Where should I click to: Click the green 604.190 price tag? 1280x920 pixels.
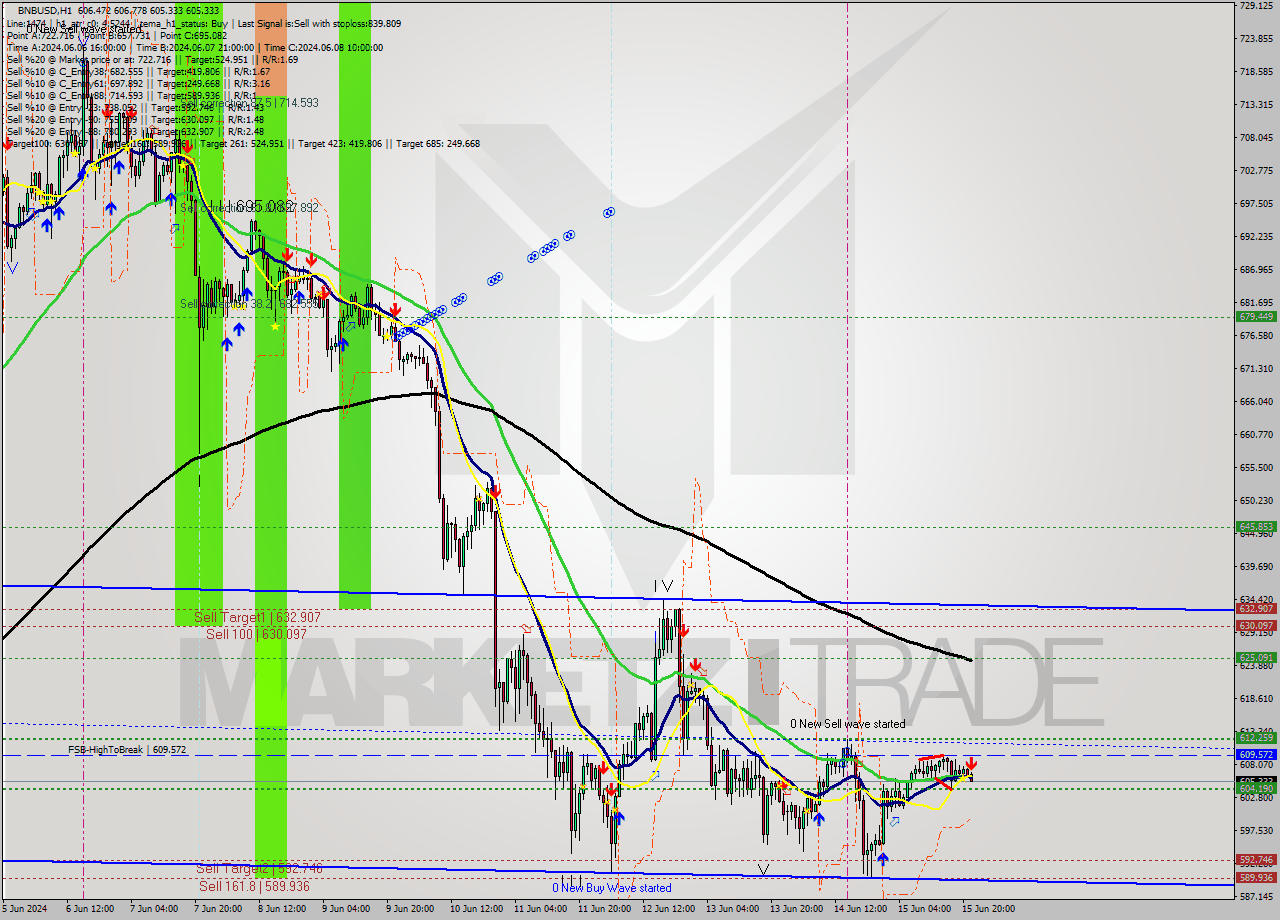click(1256, 788)
